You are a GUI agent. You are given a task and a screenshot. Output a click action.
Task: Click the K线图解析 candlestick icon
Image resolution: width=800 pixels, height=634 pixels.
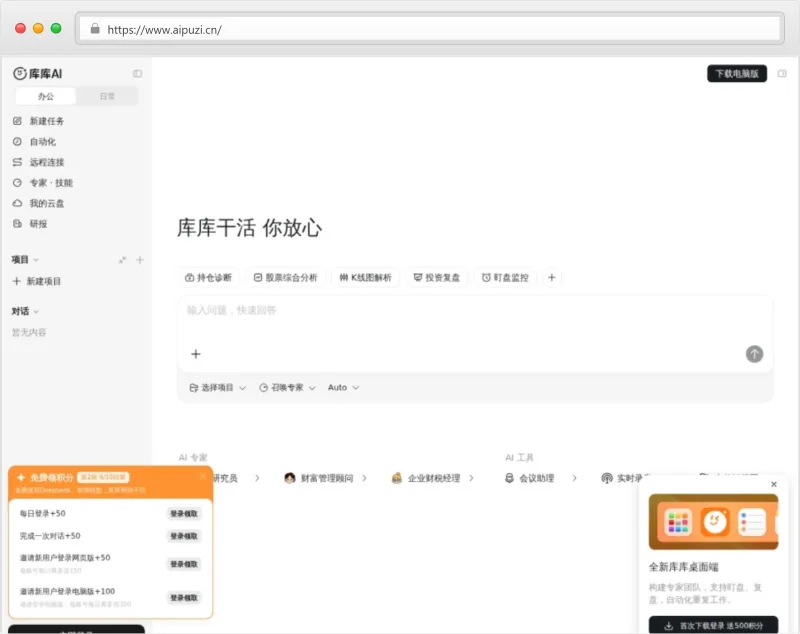[x=344, y=277]
